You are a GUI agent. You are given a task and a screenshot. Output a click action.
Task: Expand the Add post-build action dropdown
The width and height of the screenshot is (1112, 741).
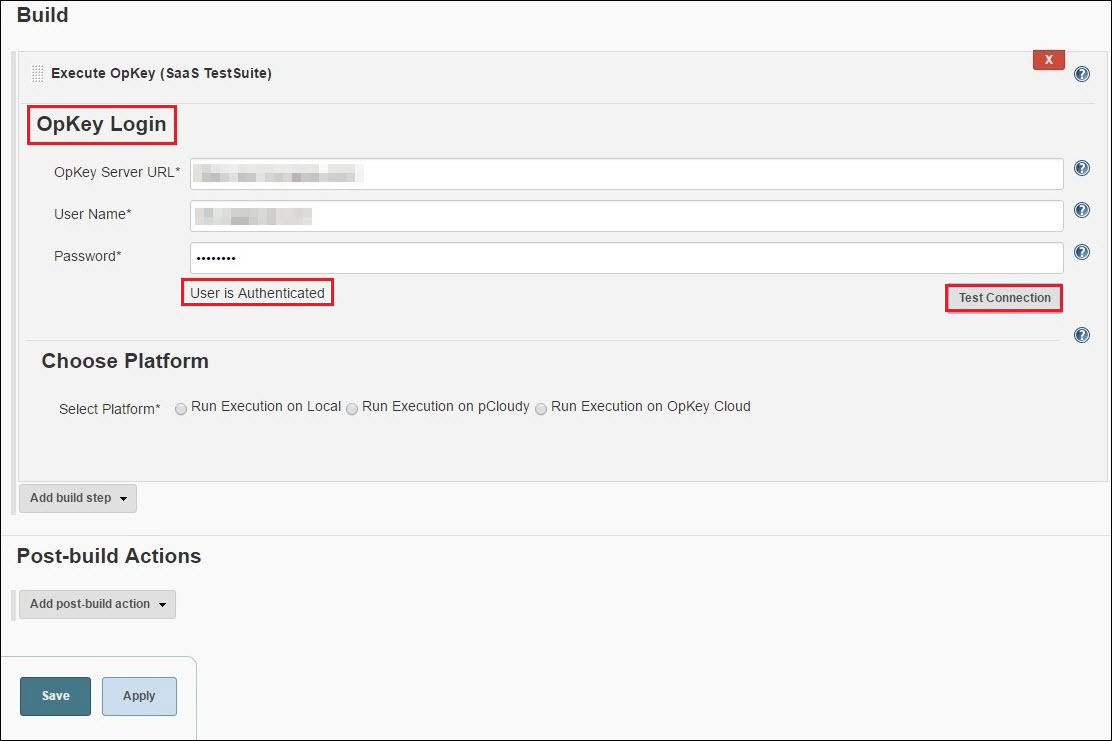point(97,604)
